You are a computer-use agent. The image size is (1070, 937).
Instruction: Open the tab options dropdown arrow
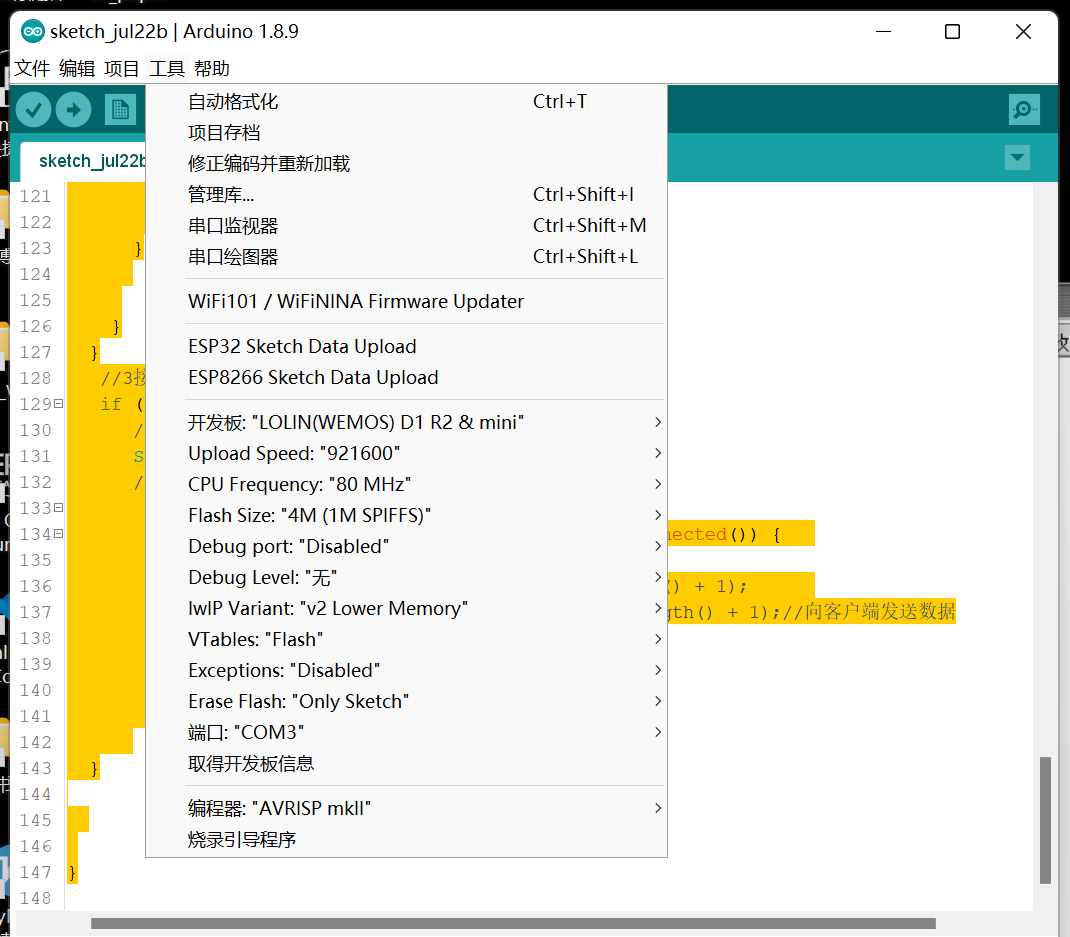click(x=1017, y=158)
